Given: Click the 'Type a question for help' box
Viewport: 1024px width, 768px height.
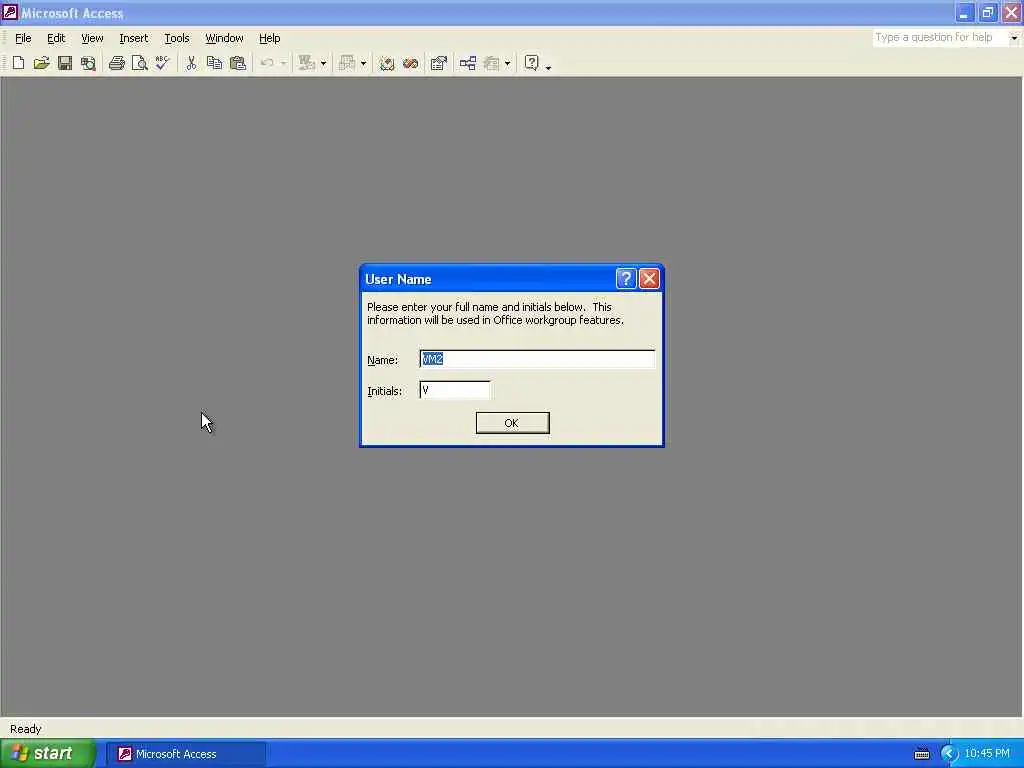Looking at the screenshot, I should pyautogui.click(x=940, y=37).
